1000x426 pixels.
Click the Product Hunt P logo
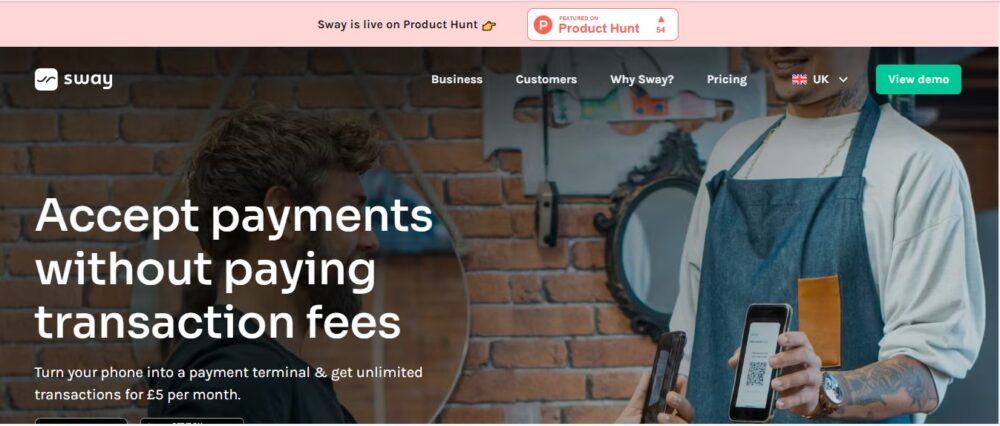coord(543,25)
